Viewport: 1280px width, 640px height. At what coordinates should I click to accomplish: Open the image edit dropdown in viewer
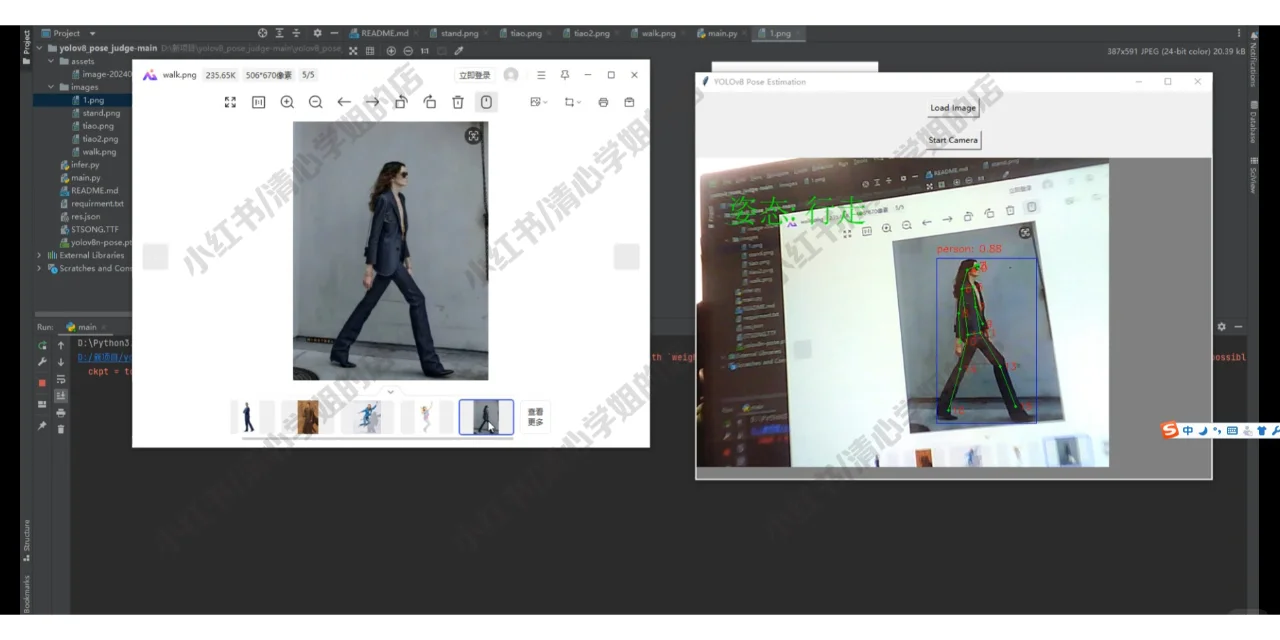[538, 102]
